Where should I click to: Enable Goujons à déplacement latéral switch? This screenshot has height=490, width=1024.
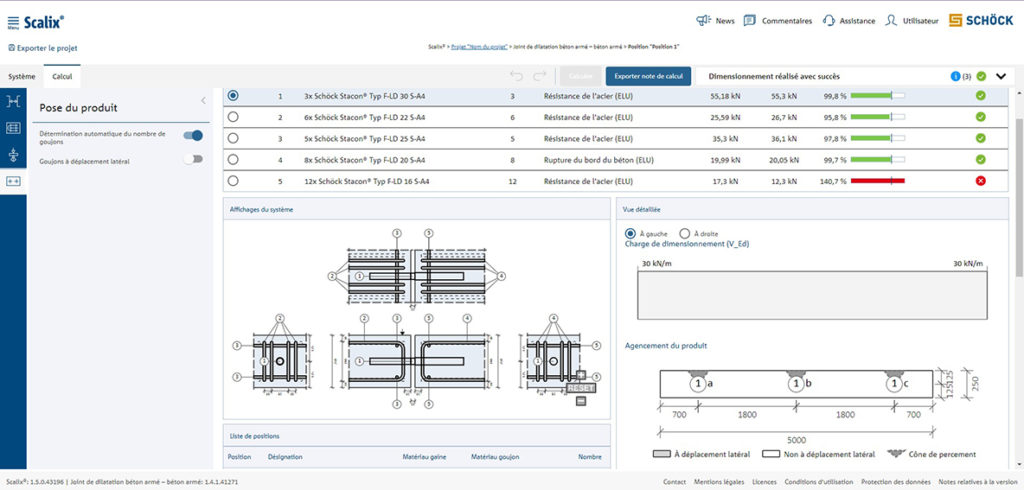coord(193,159)
